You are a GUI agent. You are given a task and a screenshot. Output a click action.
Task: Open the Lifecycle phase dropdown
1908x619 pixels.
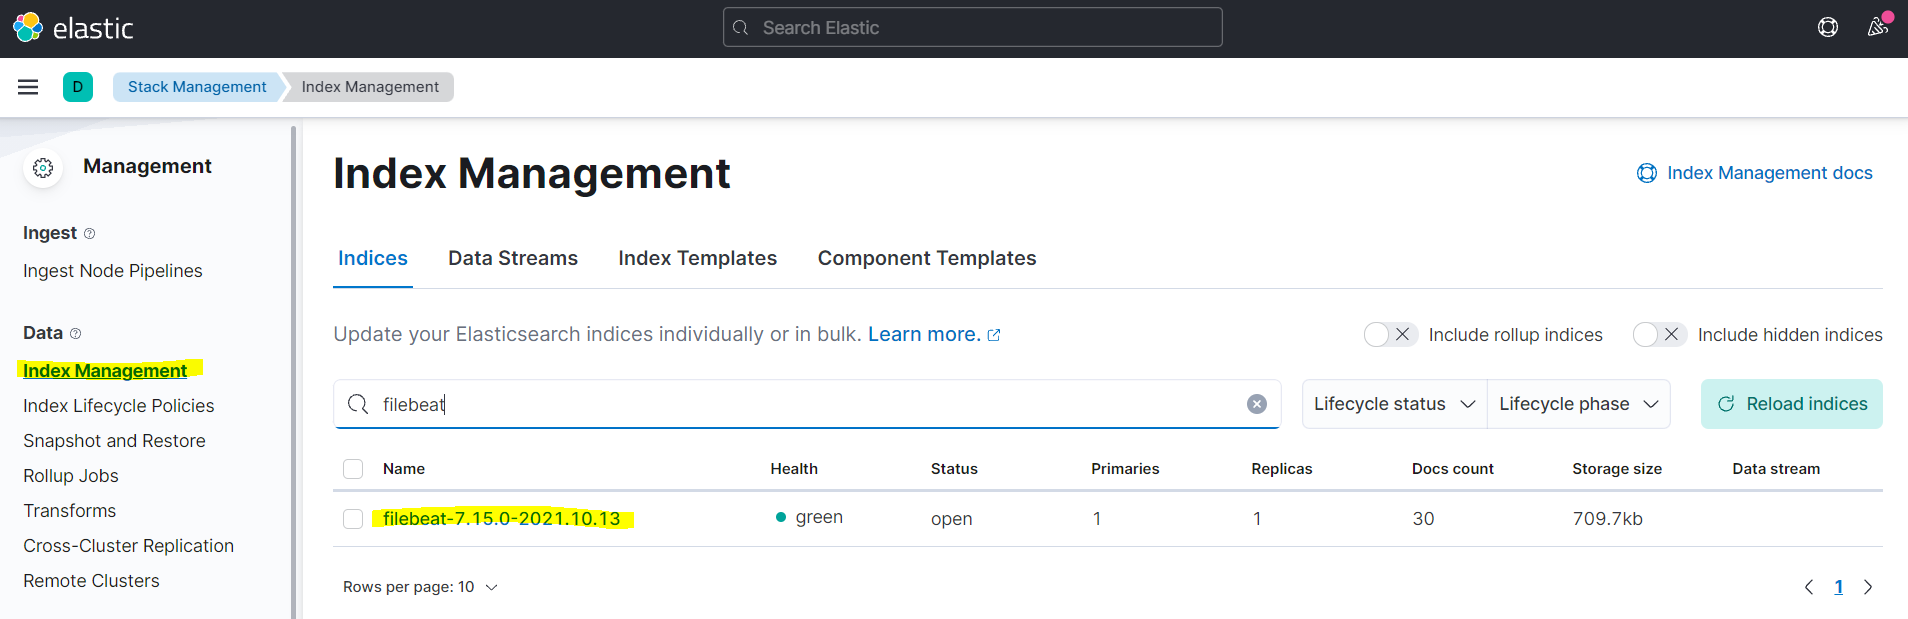1579,404
